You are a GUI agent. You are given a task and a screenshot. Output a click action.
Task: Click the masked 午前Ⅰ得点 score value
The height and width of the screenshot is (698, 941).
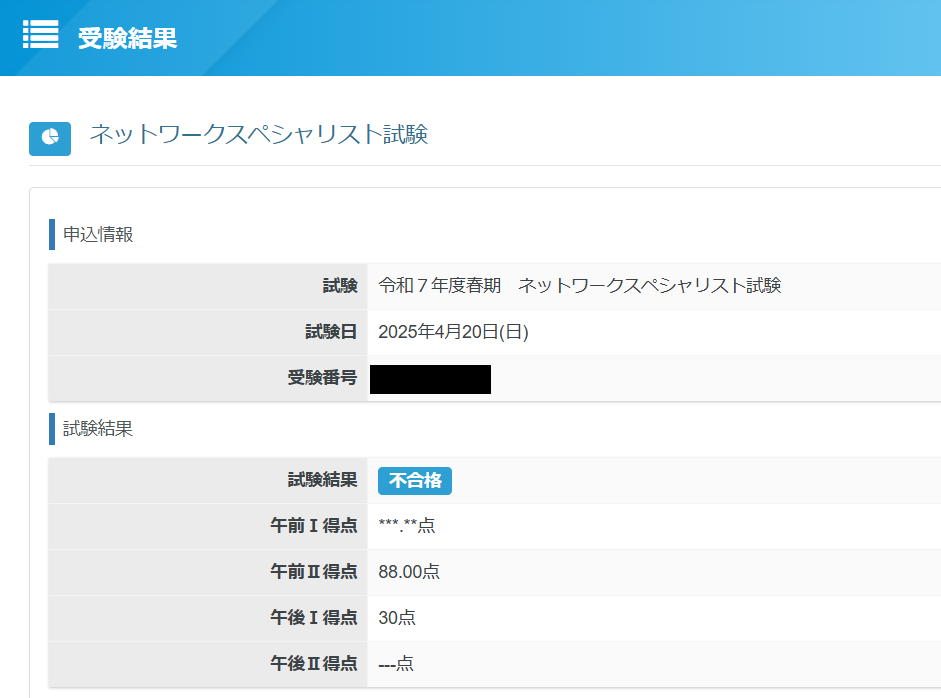pos(407,526)
